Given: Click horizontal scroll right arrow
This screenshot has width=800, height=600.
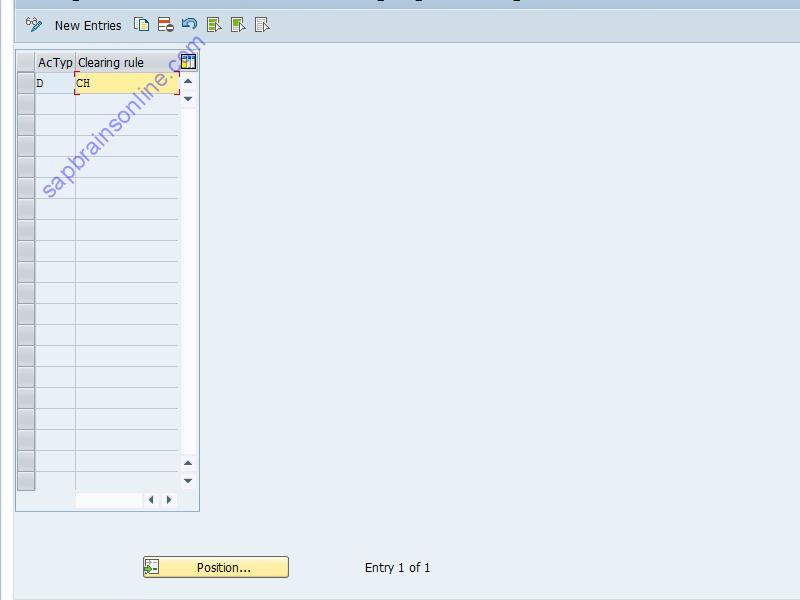Looking at the screenshot, I should (x=169, y=499).
